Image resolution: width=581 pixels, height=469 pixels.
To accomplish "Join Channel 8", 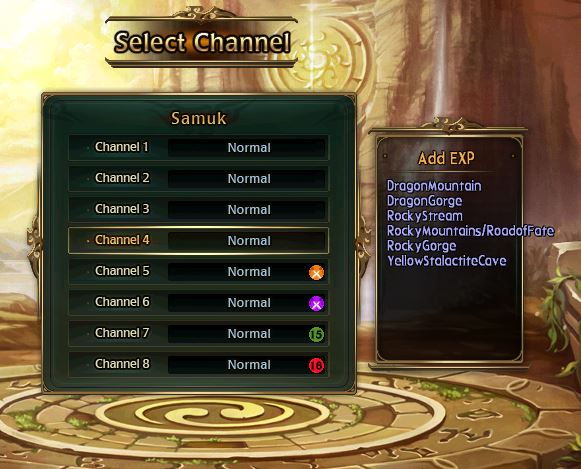I will [198, 365].
